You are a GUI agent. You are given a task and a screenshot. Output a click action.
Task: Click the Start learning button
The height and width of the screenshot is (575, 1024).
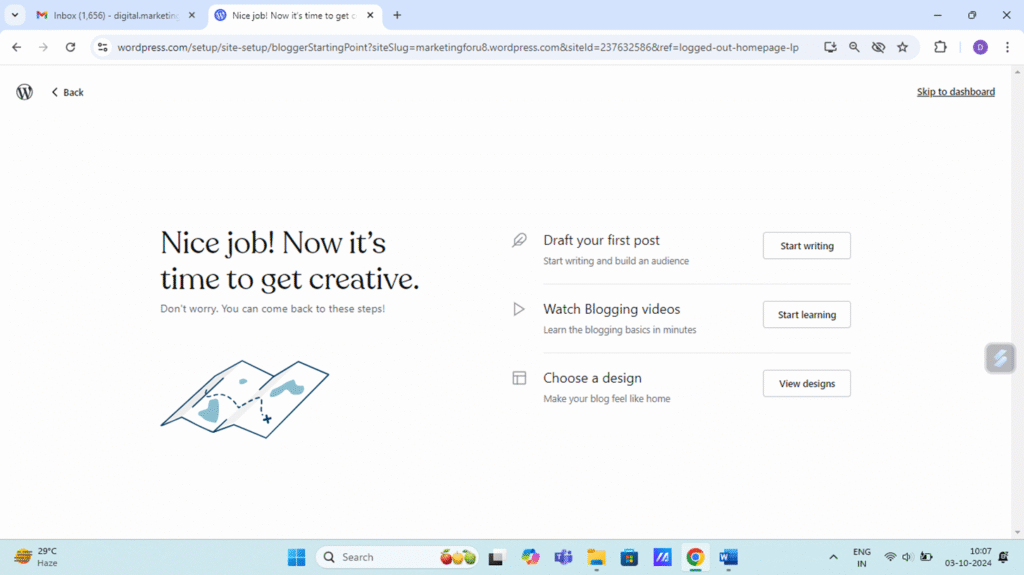pos(806,315)
